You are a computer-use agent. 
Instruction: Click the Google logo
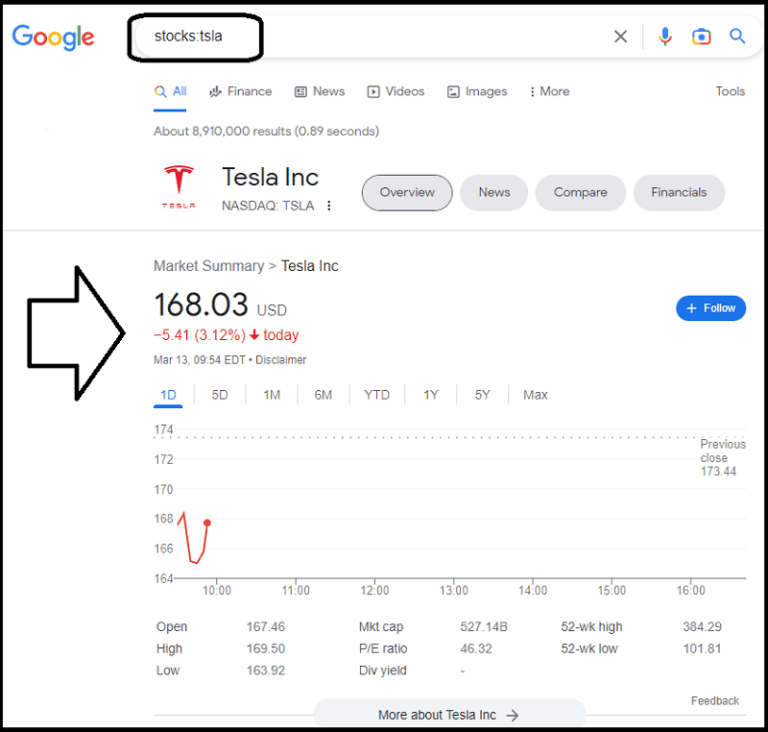coord(53,37)
